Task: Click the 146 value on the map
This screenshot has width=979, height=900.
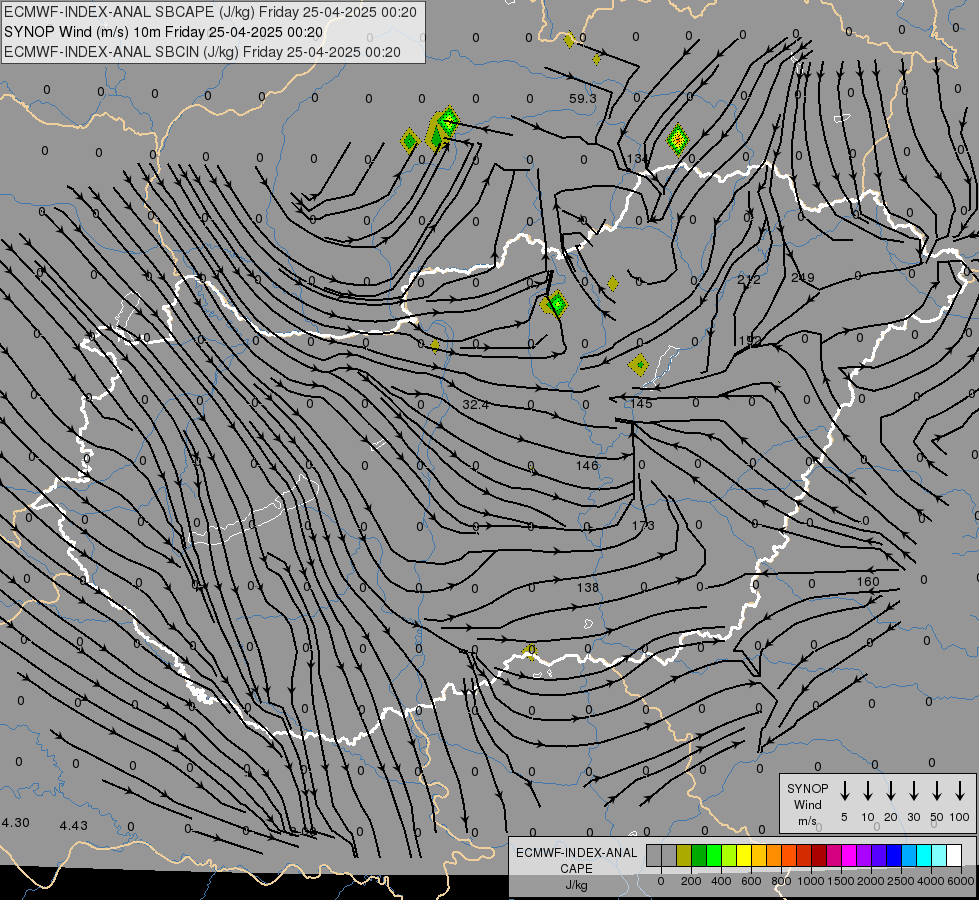Action: tap(587, 465)
